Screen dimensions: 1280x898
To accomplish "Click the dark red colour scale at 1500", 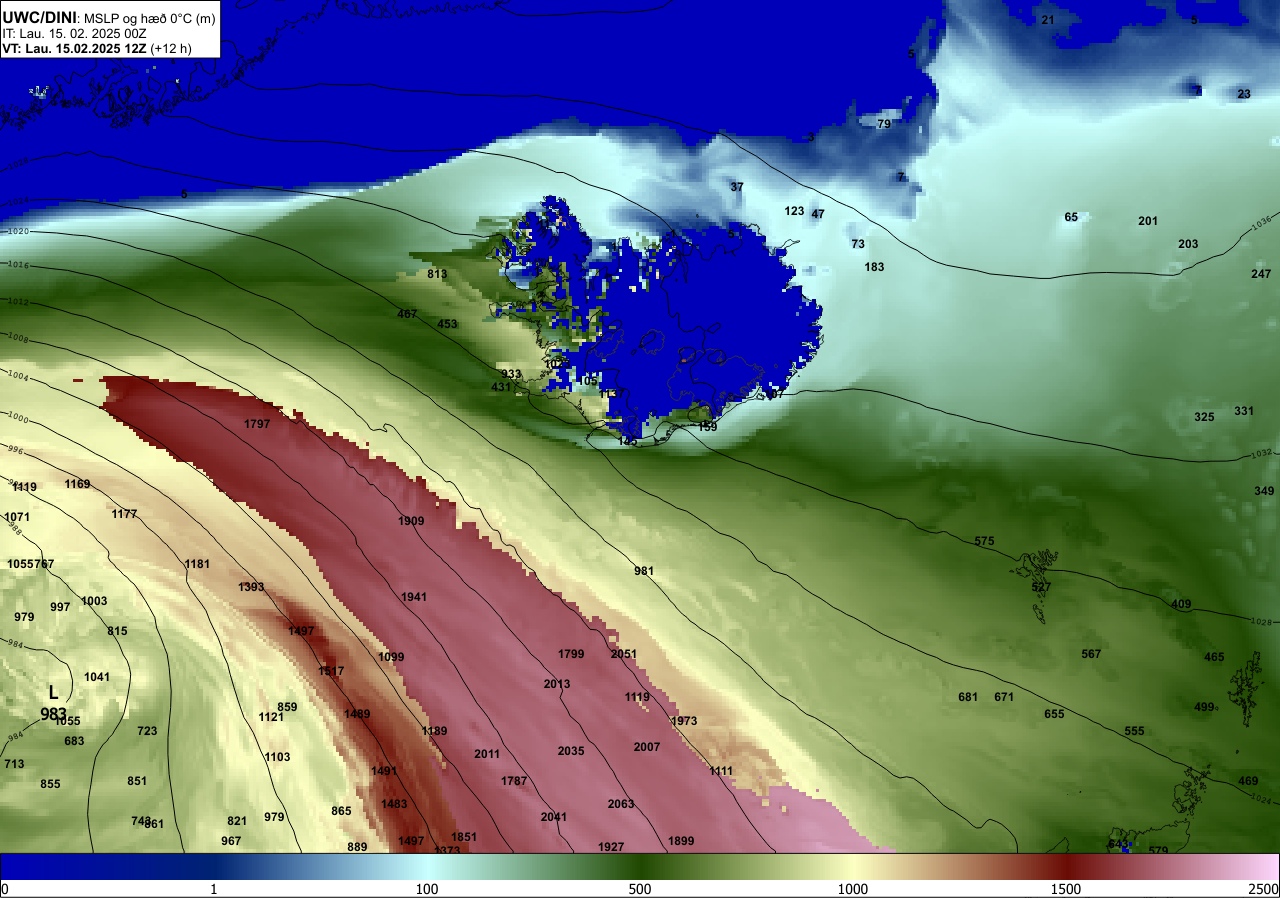I will [1066, 866].
